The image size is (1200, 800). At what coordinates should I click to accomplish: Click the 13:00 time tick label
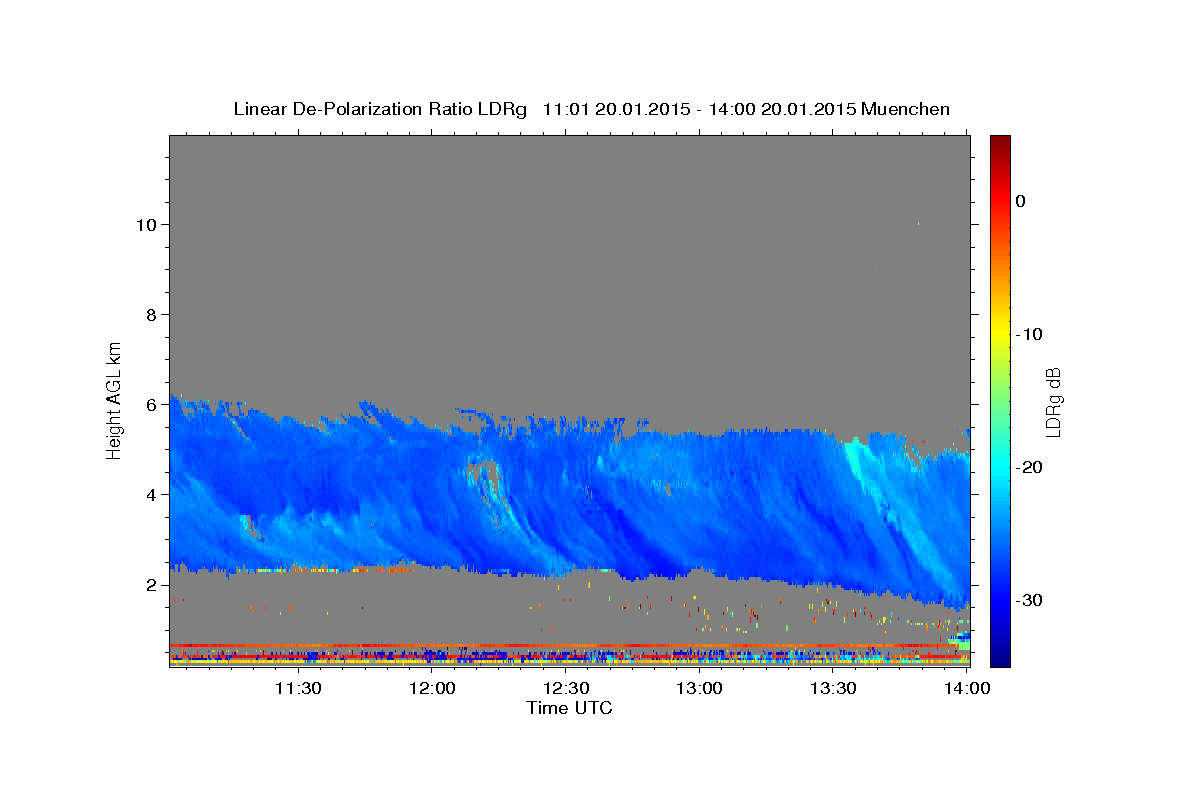click(700, 688)
